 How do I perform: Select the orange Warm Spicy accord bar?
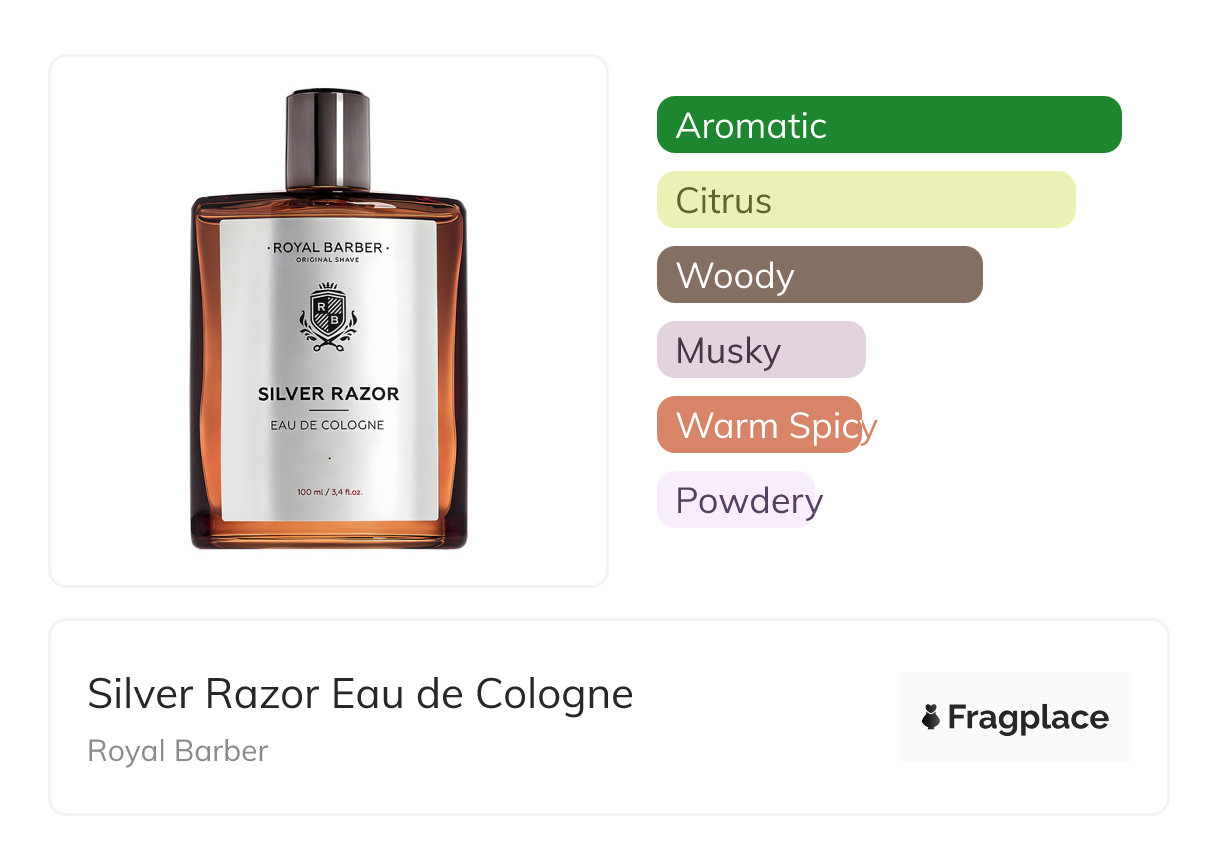pos(760,425)
